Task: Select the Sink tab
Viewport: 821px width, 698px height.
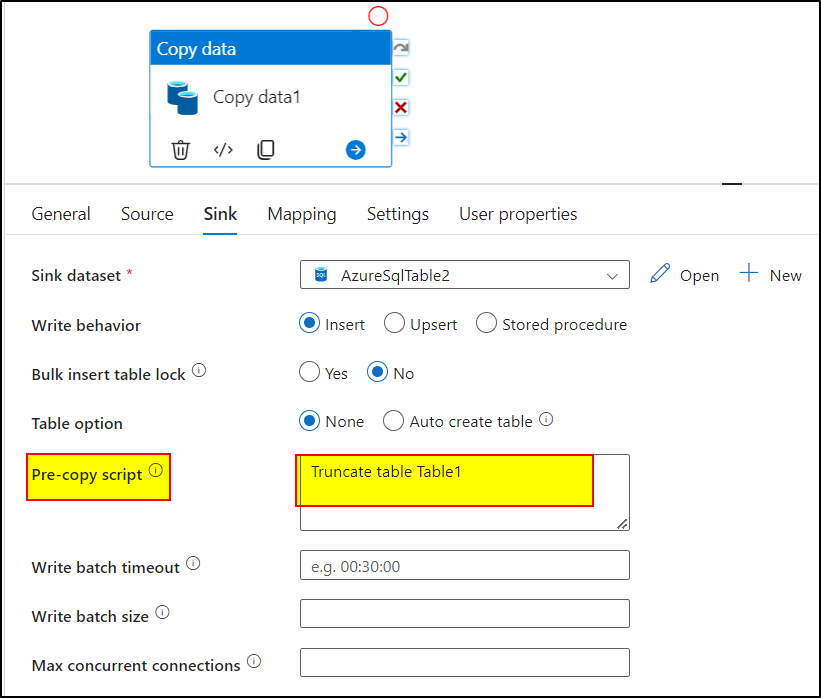Action: [220, 214]
